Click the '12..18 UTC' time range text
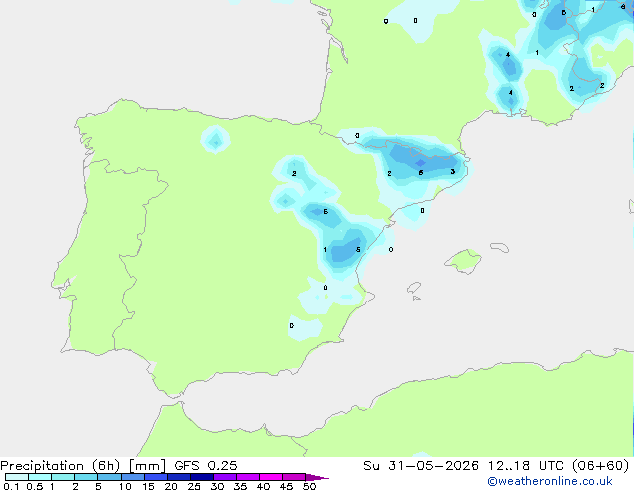 point(524,466)
